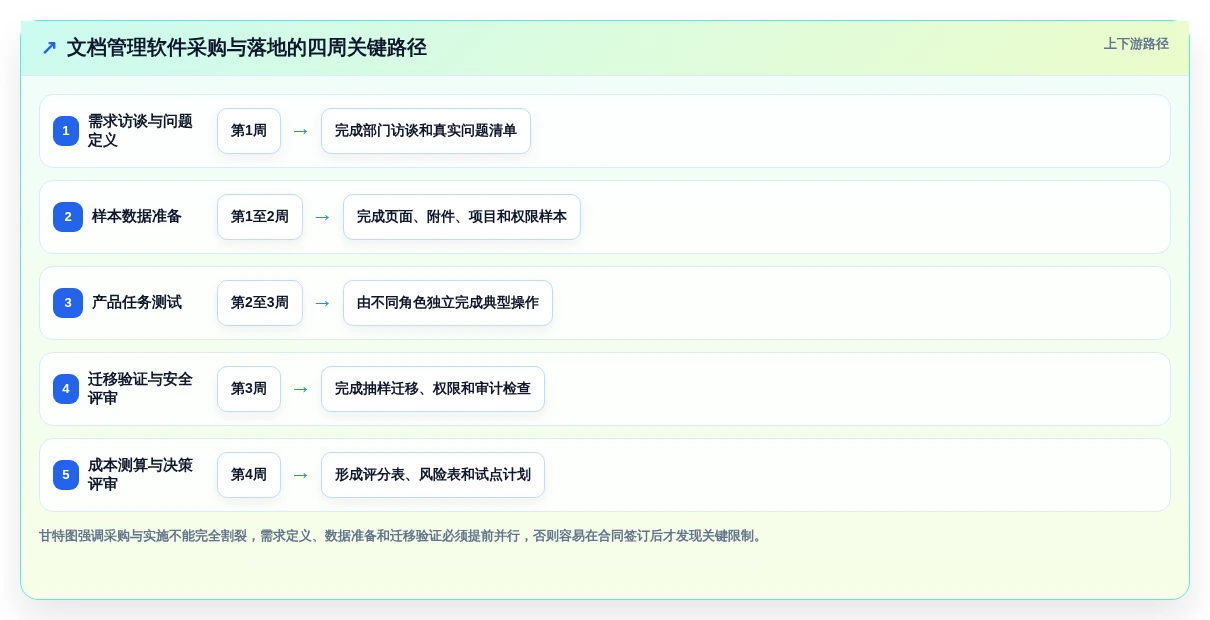Click the arrow after 第3周
The height and width of the screenshot is (620, 1210).
(x=301, y=389)
